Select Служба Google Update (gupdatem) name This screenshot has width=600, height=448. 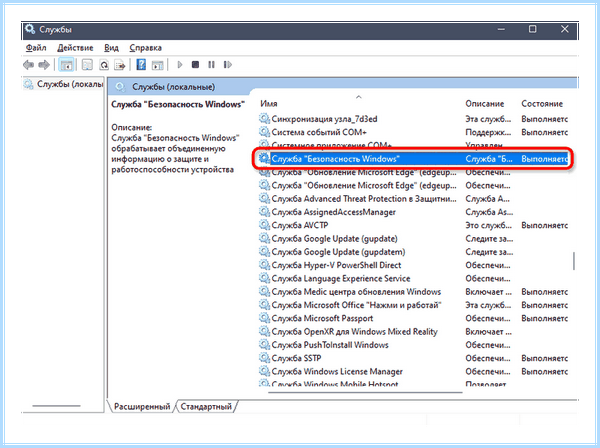(x=338, y=252)
